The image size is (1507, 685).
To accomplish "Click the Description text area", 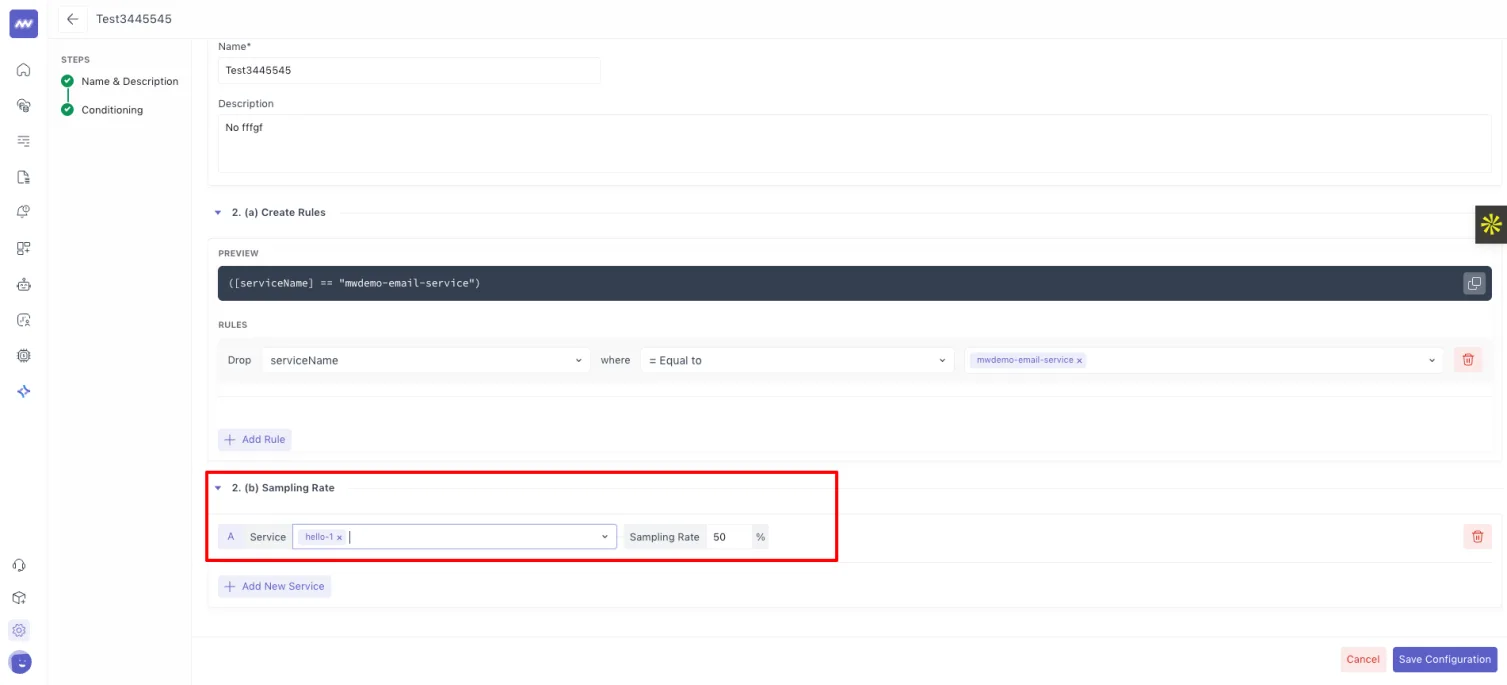I will pyautogui.click(x=854, y=143).
